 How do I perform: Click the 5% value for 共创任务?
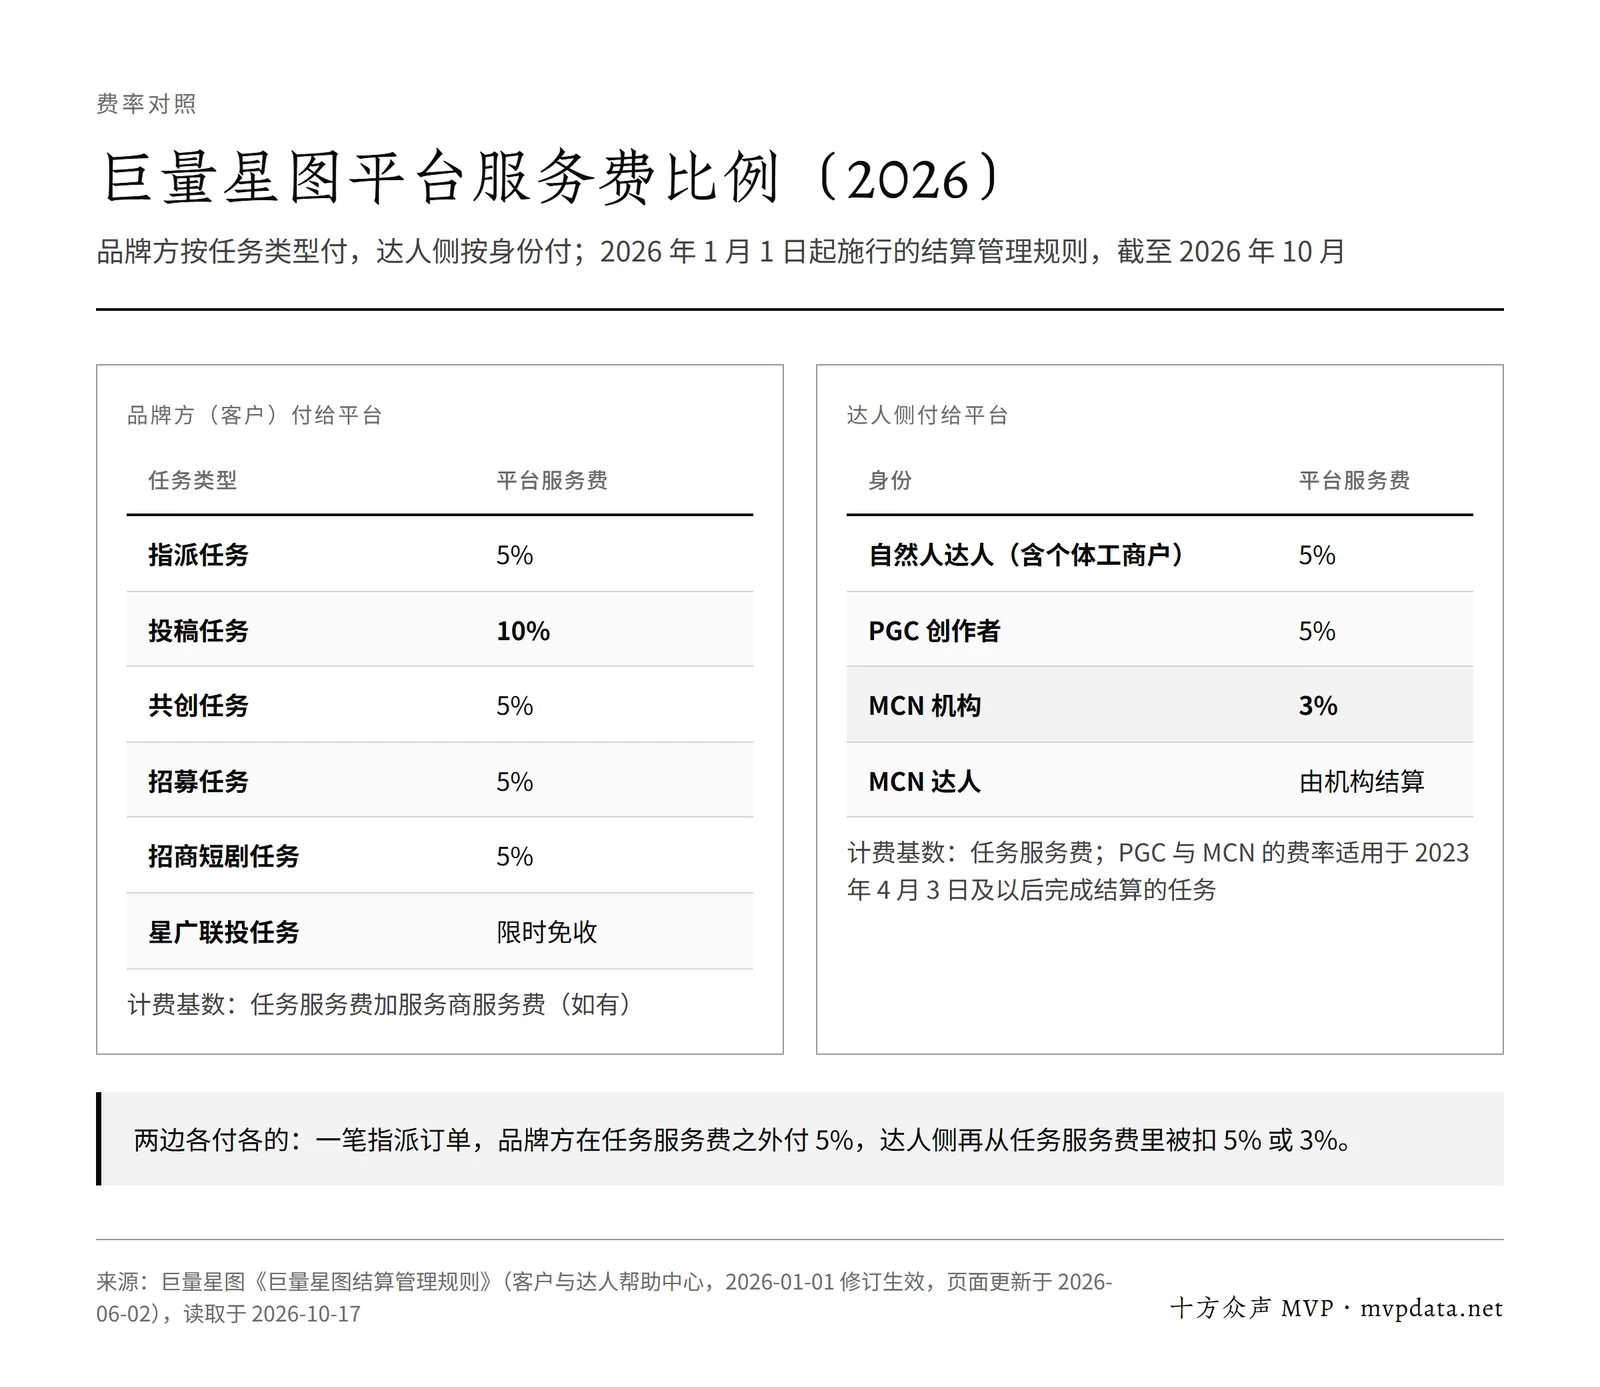pos(515,706)
